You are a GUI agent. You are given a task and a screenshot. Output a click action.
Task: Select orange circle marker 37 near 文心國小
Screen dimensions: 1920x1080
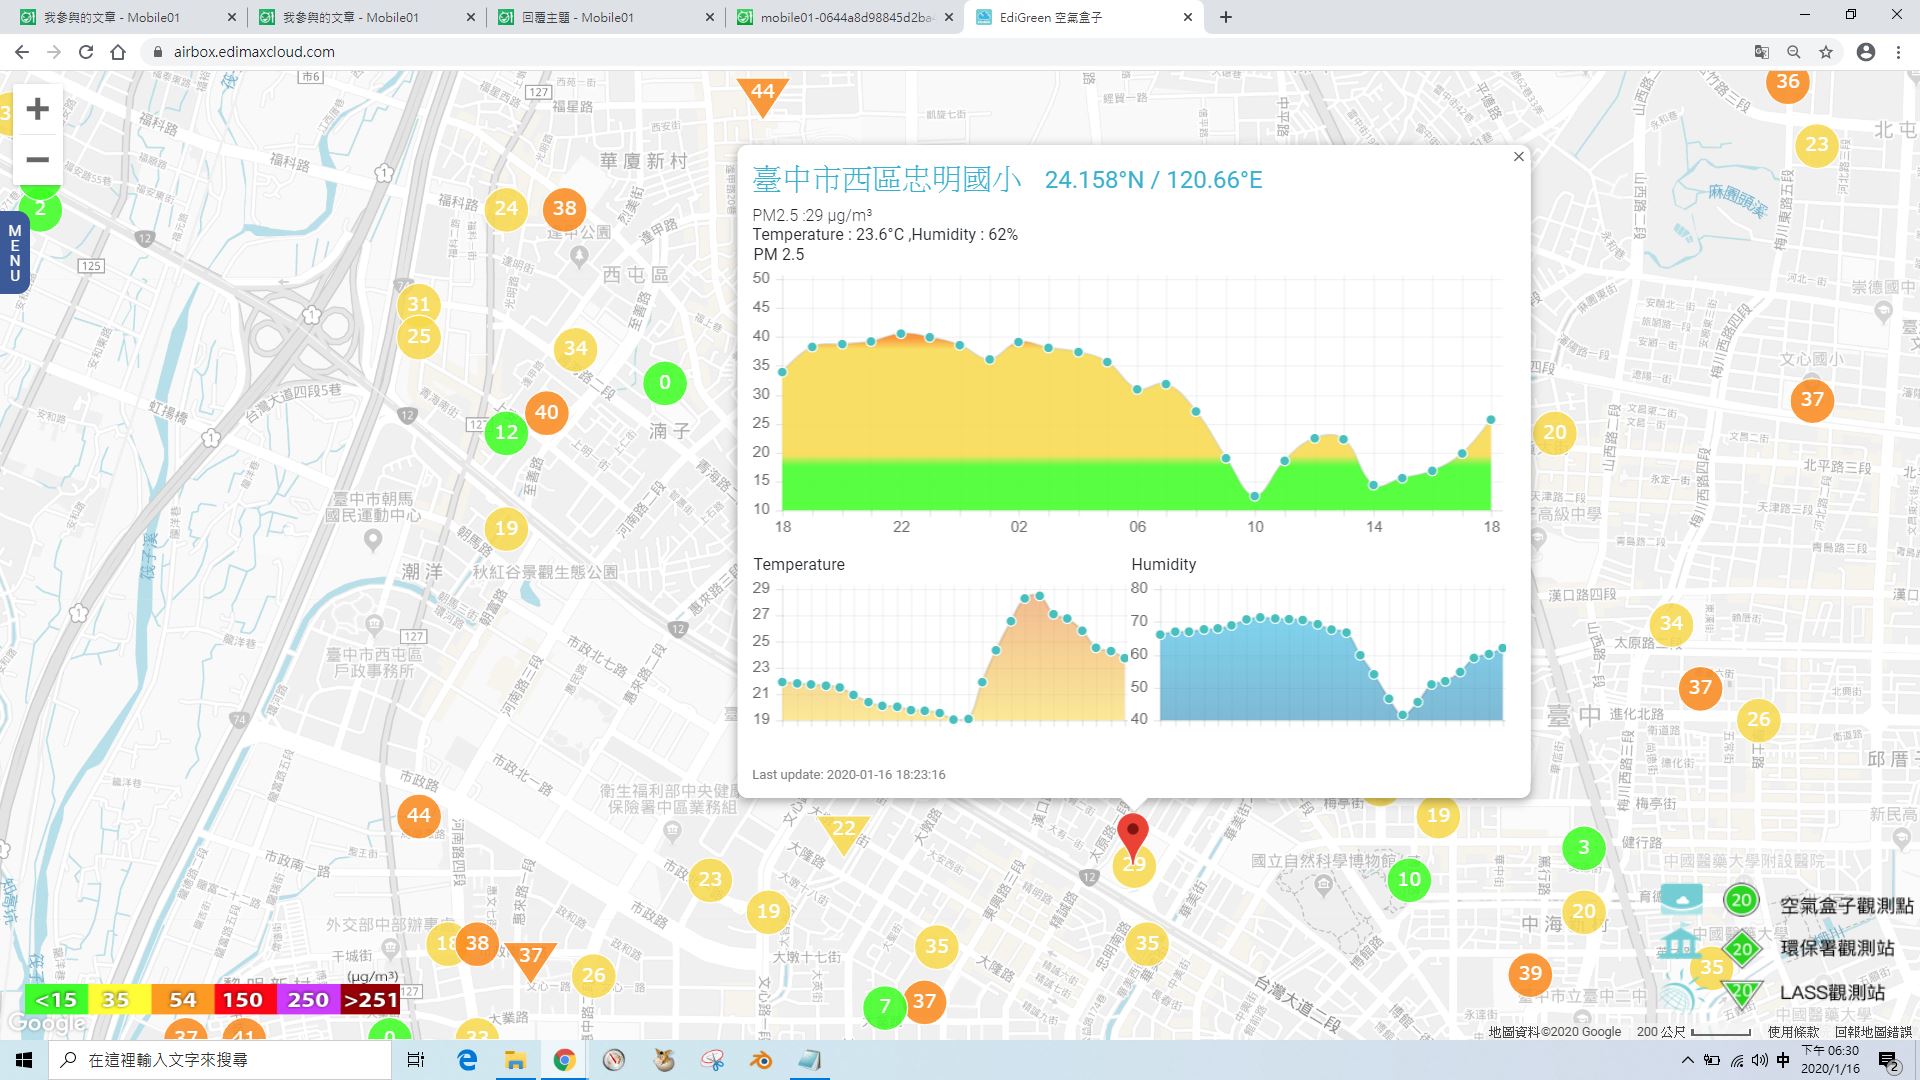pyautogui.click(x=1812, y=400)
